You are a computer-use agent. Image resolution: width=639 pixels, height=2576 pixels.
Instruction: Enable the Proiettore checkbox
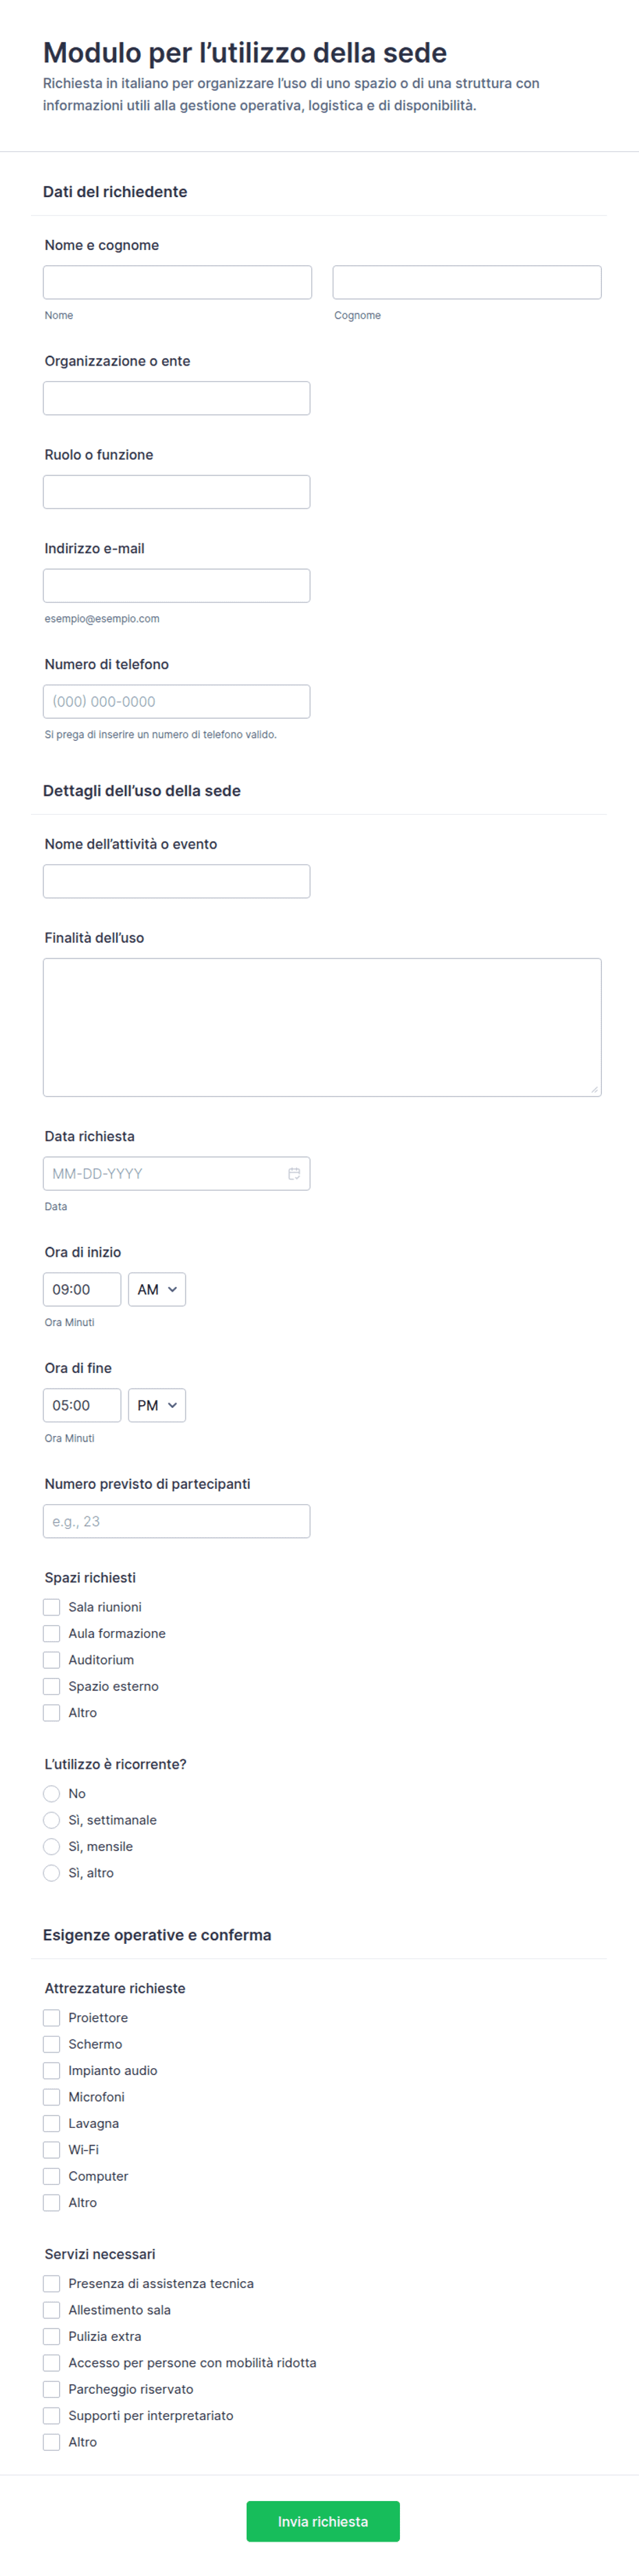[x=52, y=2017]
